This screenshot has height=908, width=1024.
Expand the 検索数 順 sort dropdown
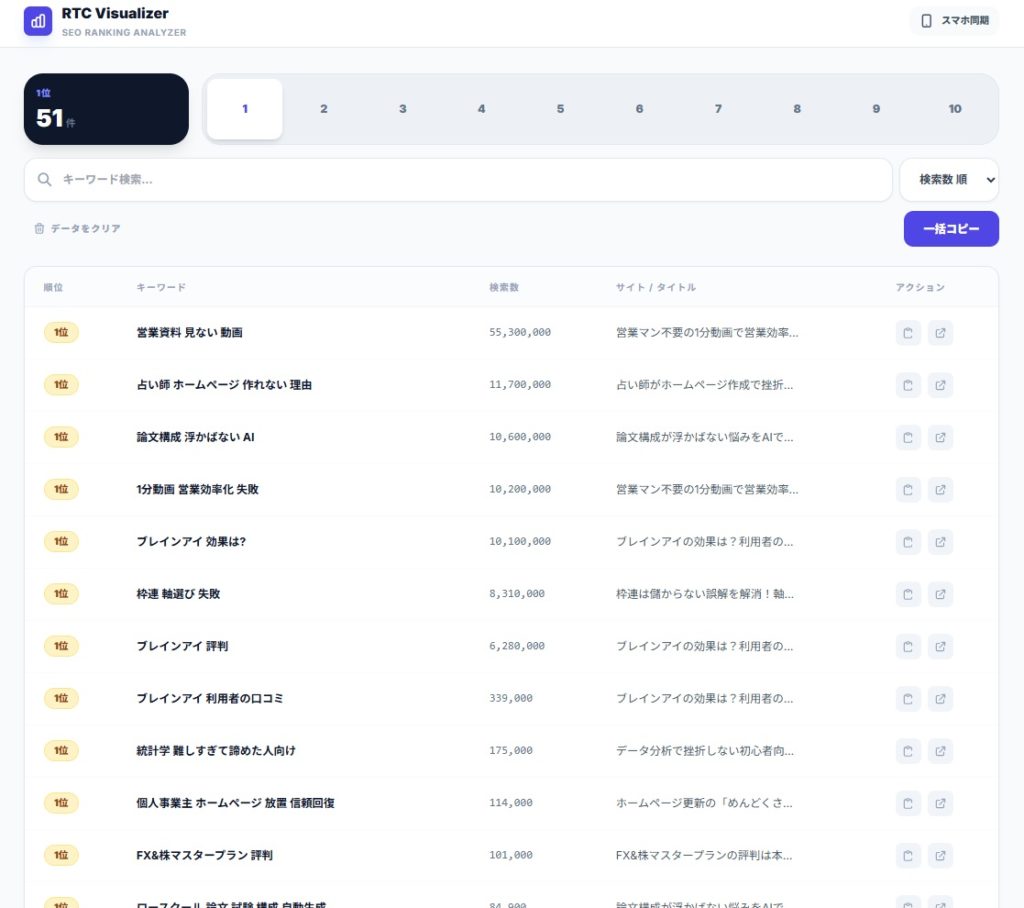pyautogui.click(x=948, y=180)
